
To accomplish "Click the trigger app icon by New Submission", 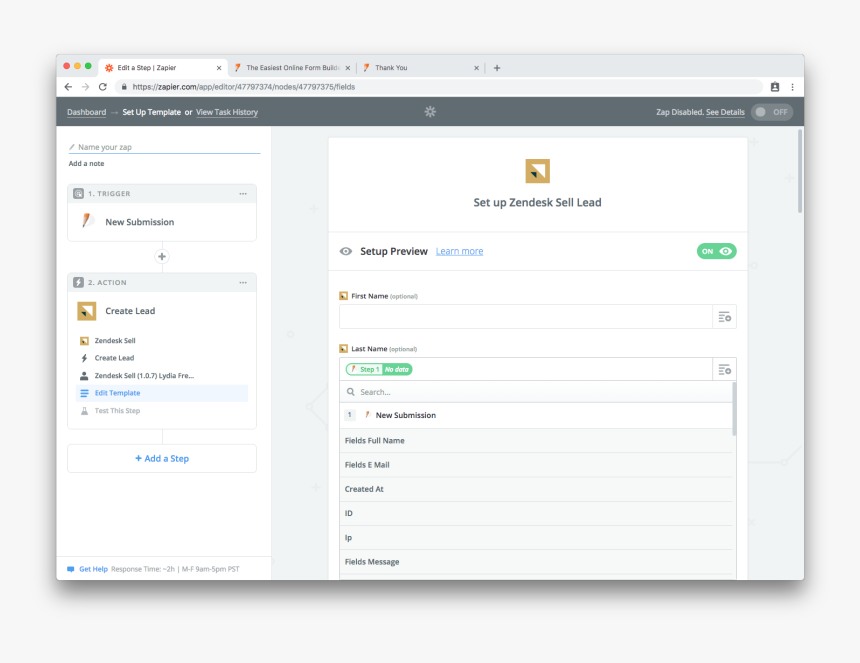I will tap(87, 222).
